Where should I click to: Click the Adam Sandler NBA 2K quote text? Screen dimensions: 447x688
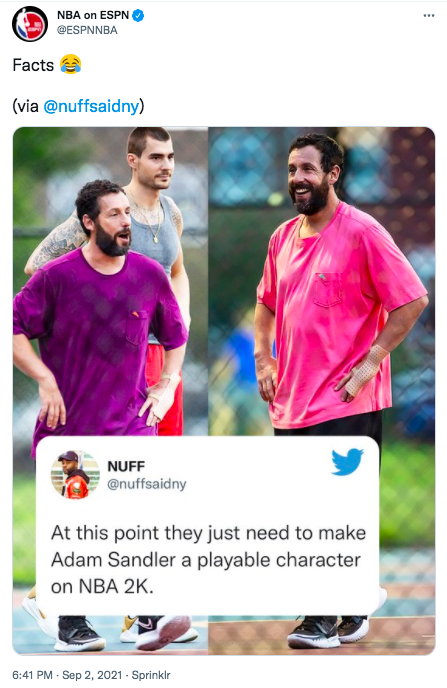click(208, 559)
